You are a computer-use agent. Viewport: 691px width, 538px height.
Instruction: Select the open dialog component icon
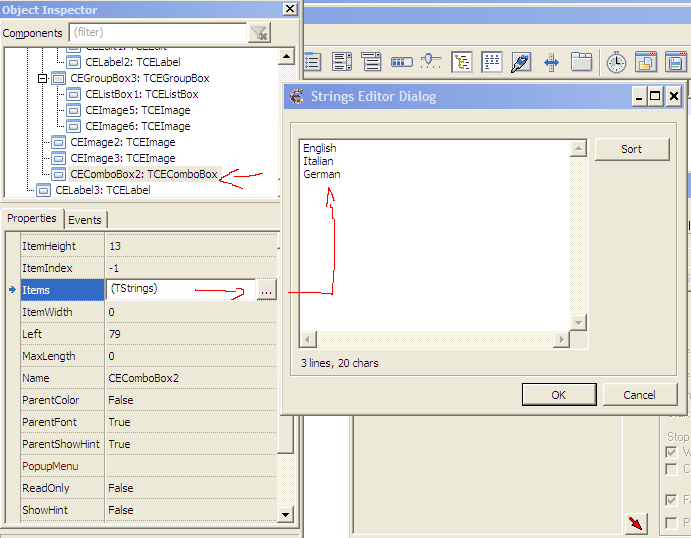click(646, 62)
